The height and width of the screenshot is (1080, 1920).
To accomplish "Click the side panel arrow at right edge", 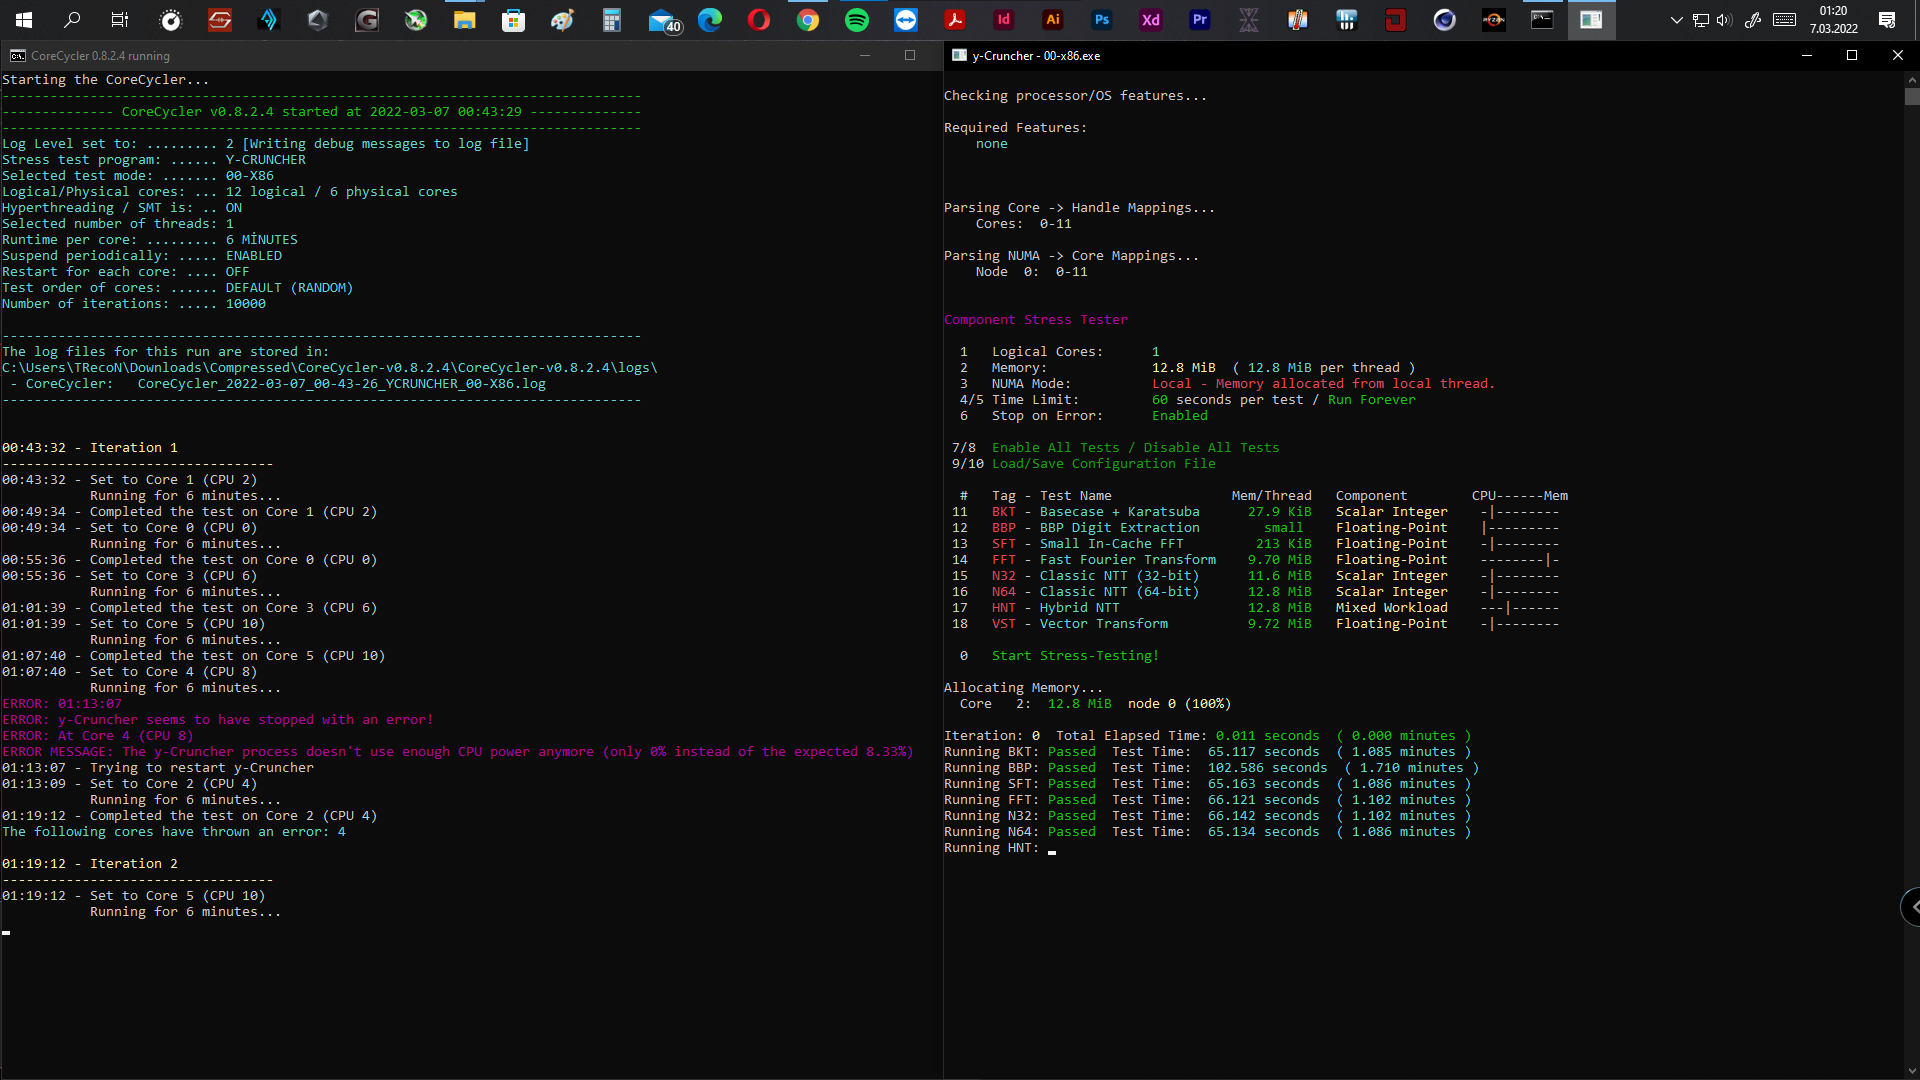I will pyautogui.click(x=1912, y=907).
